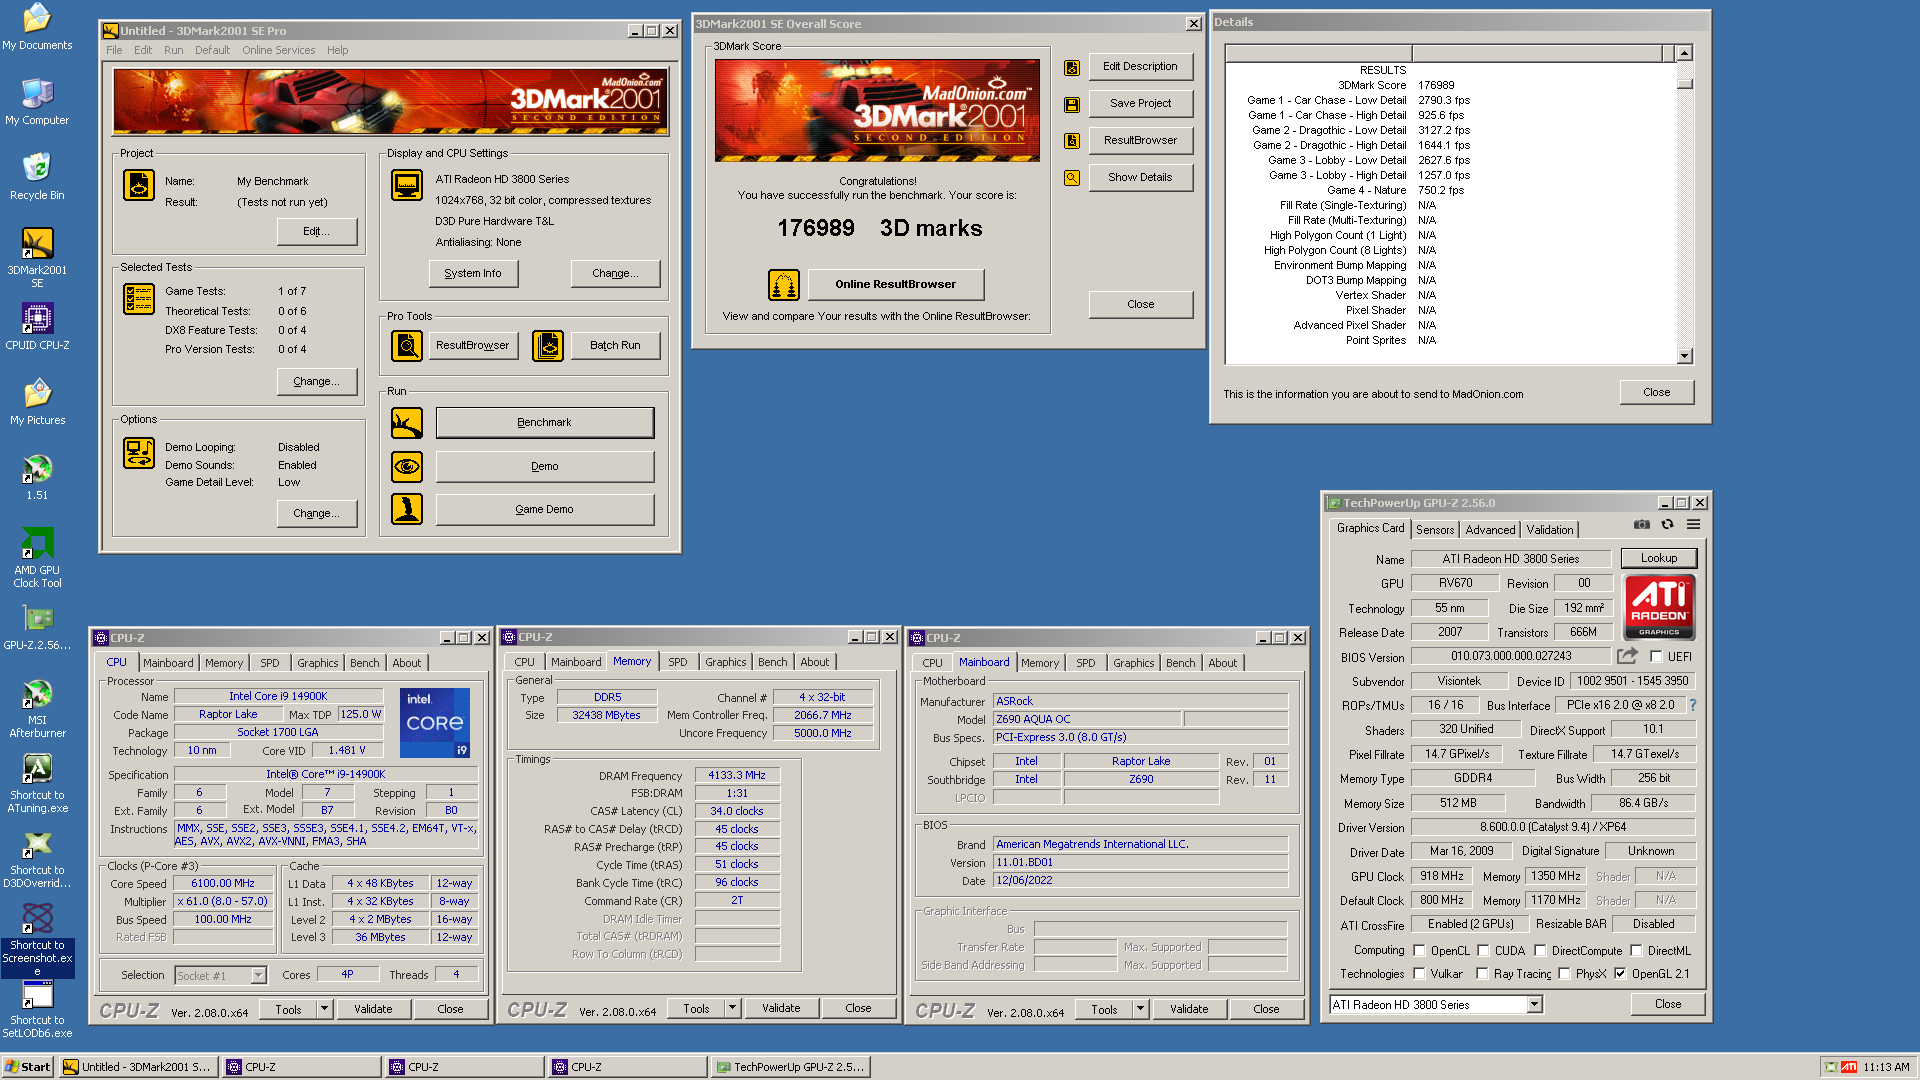This screenshot has height=1080, width=1920.
Task: Toggle DirectML checkbox in GPU-Z
Action: [x=1636, y=951]
